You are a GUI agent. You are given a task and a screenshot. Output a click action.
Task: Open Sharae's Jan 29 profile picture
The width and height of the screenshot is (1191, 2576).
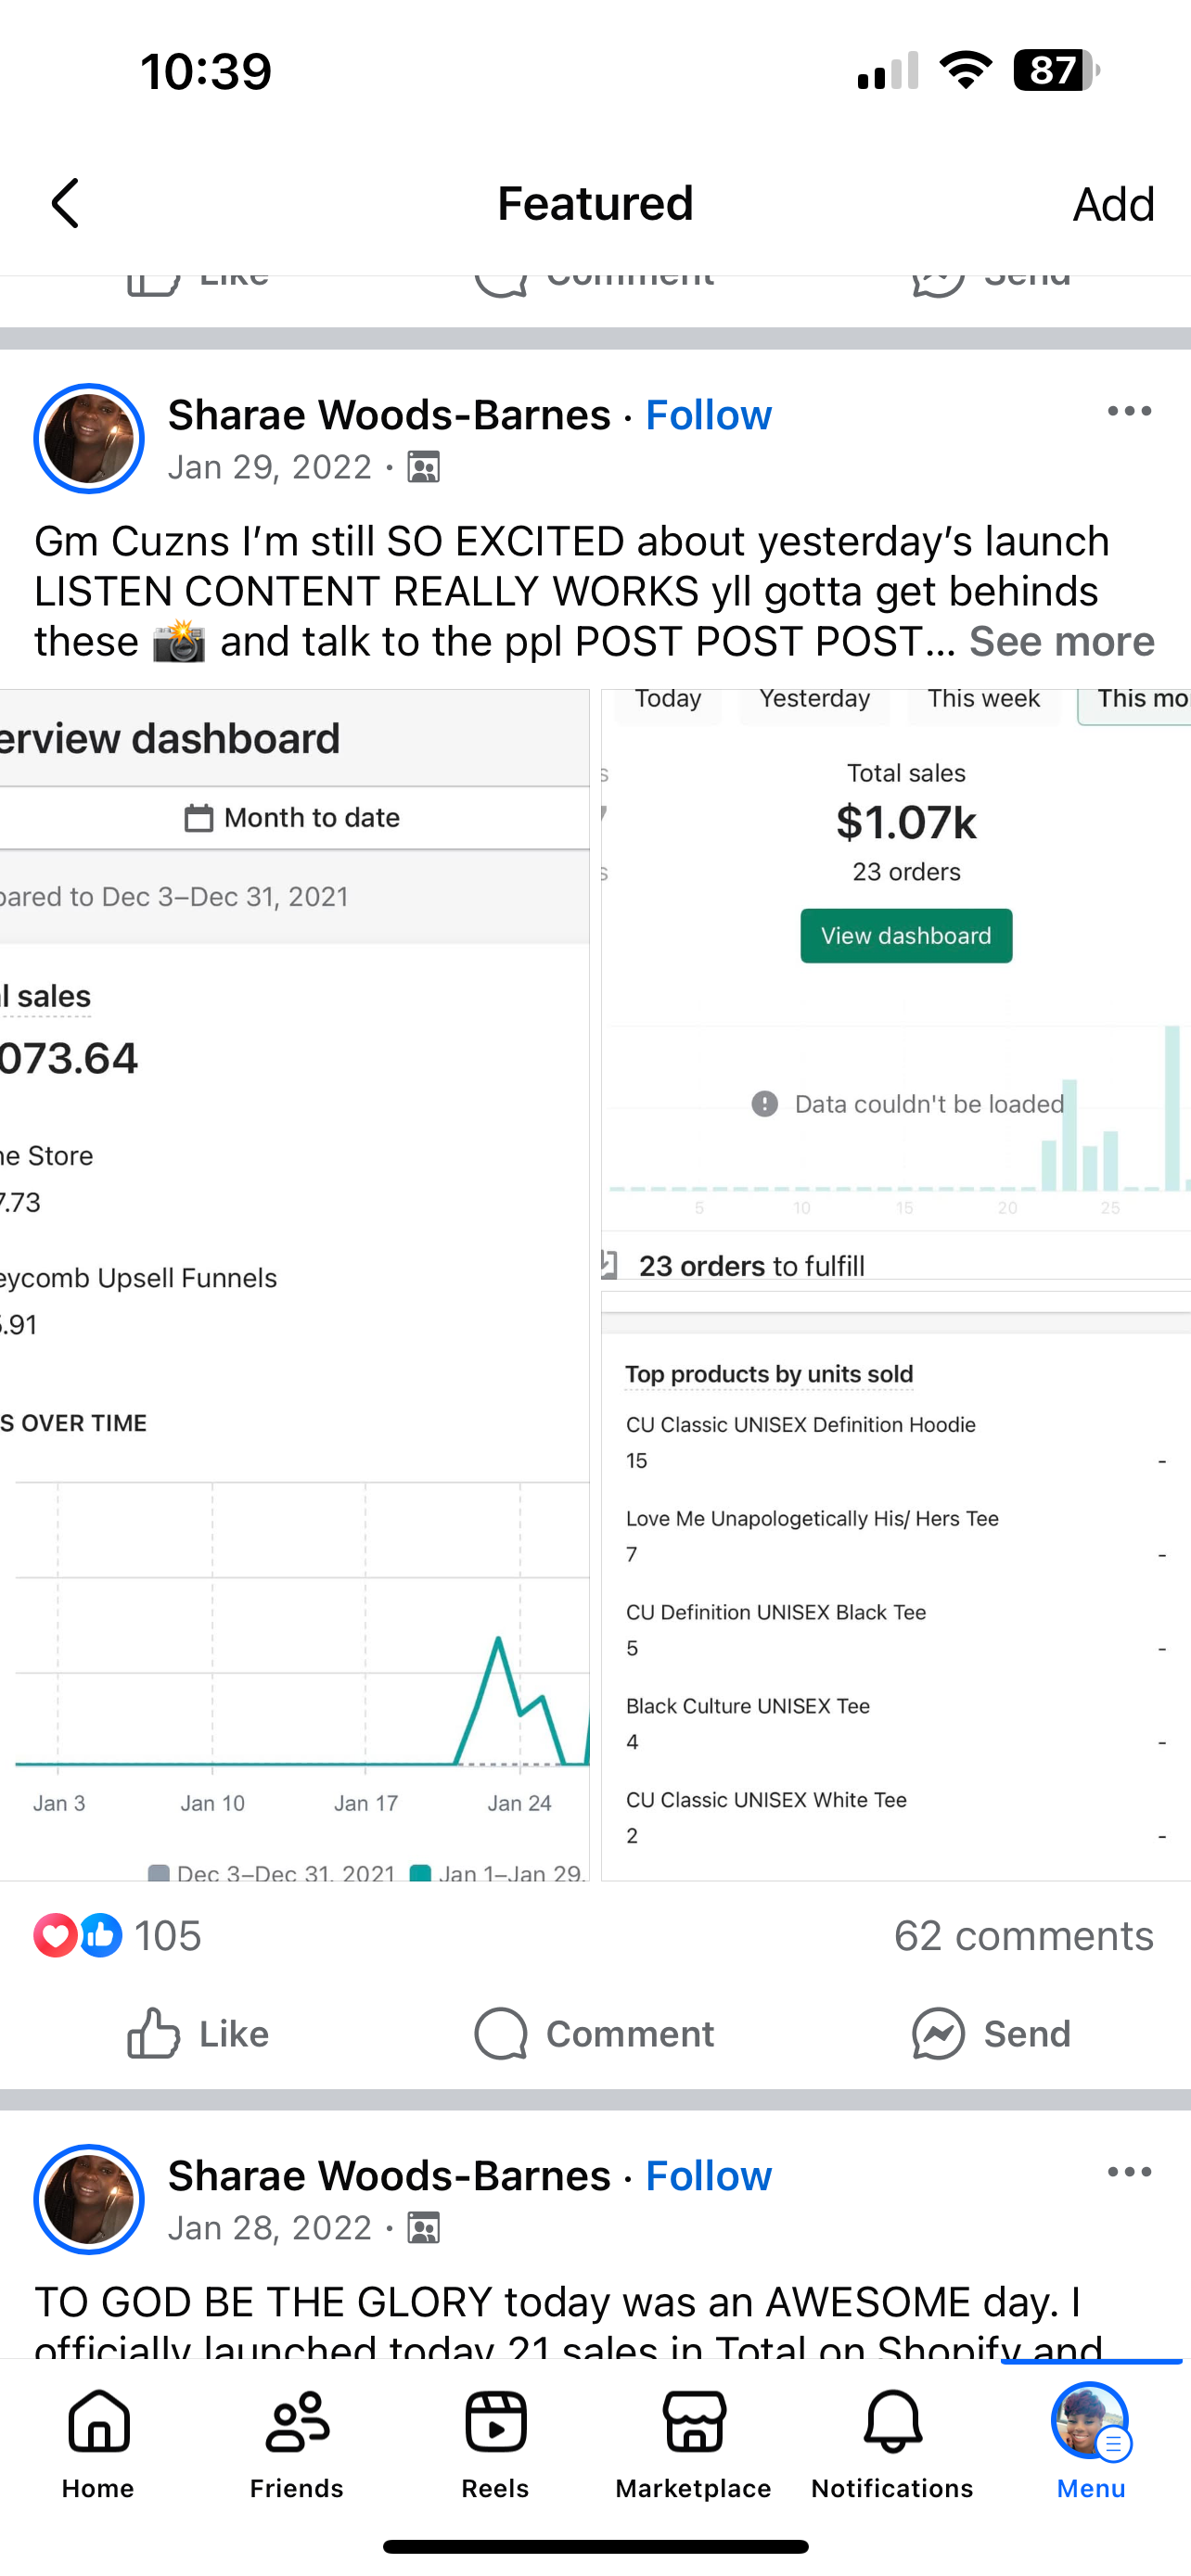pyautogui.click(x=89, y=439)
